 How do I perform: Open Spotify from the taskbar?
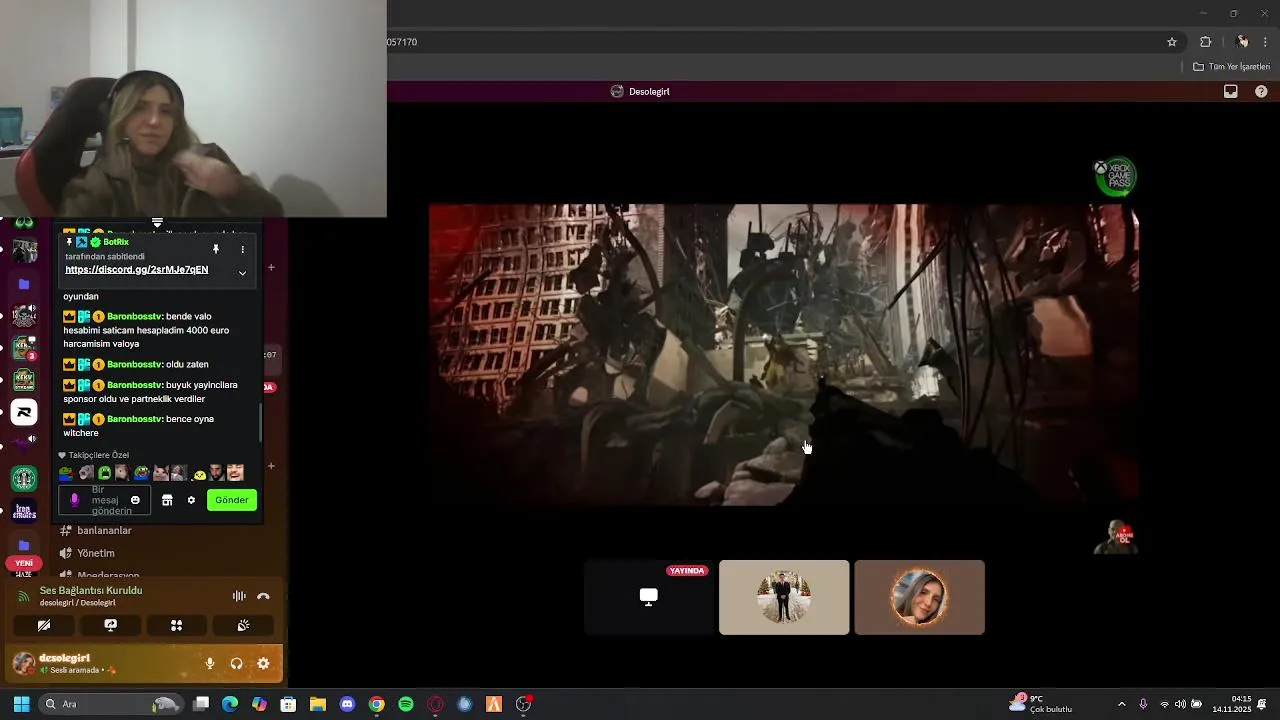406,704
